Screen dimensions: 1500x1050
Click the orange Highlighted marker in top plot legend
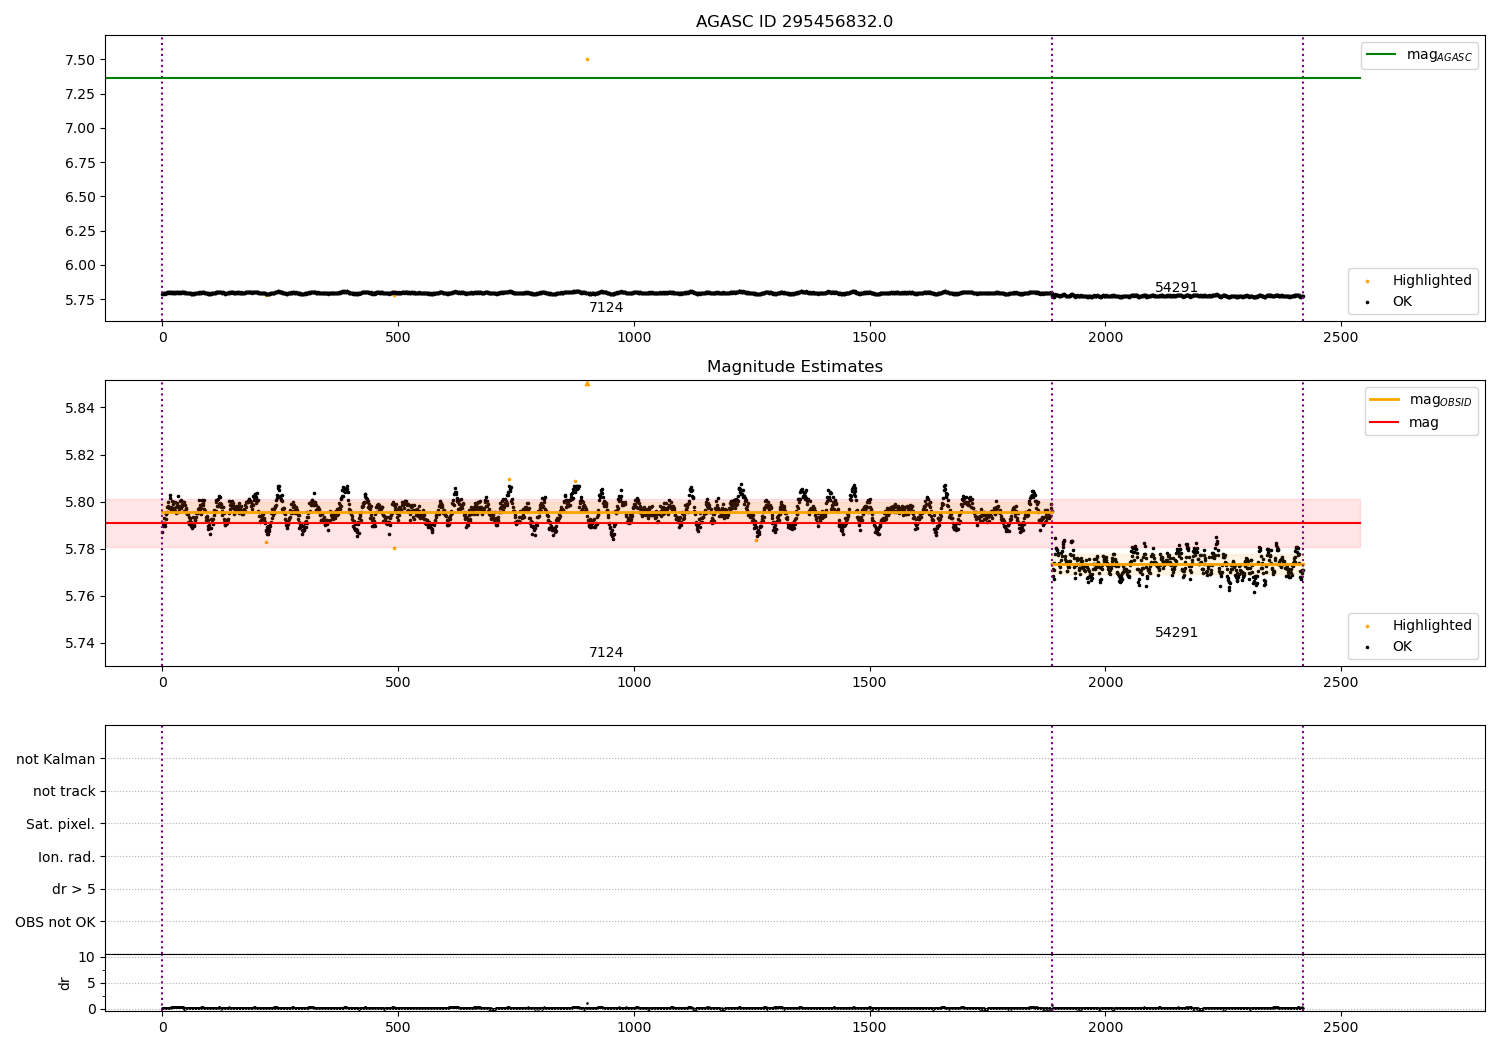pos(1367,281)
